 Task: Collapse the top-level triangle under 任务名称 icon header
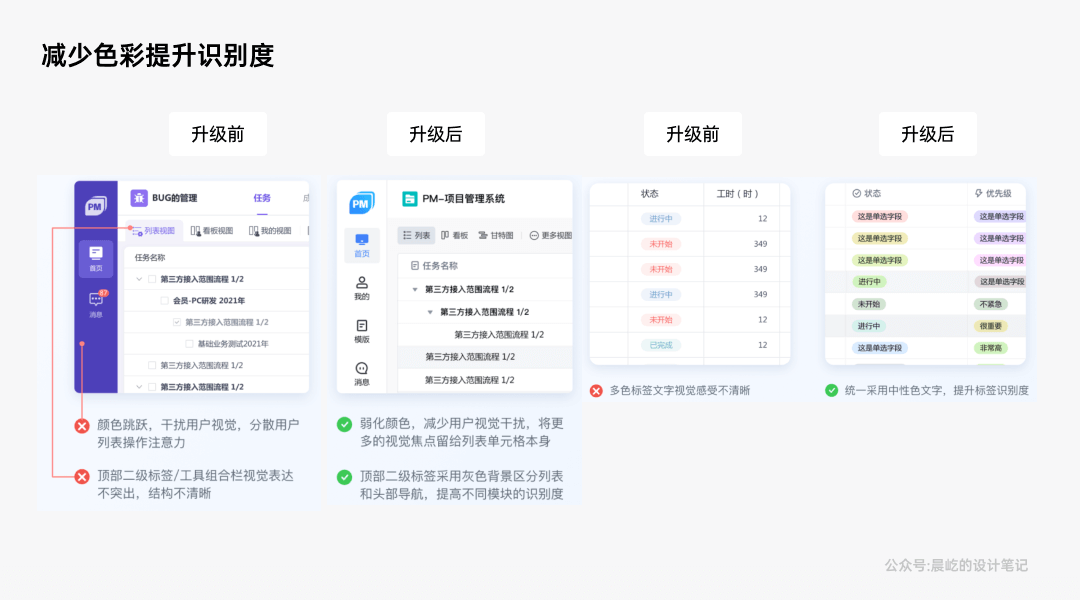coord(415,289)
